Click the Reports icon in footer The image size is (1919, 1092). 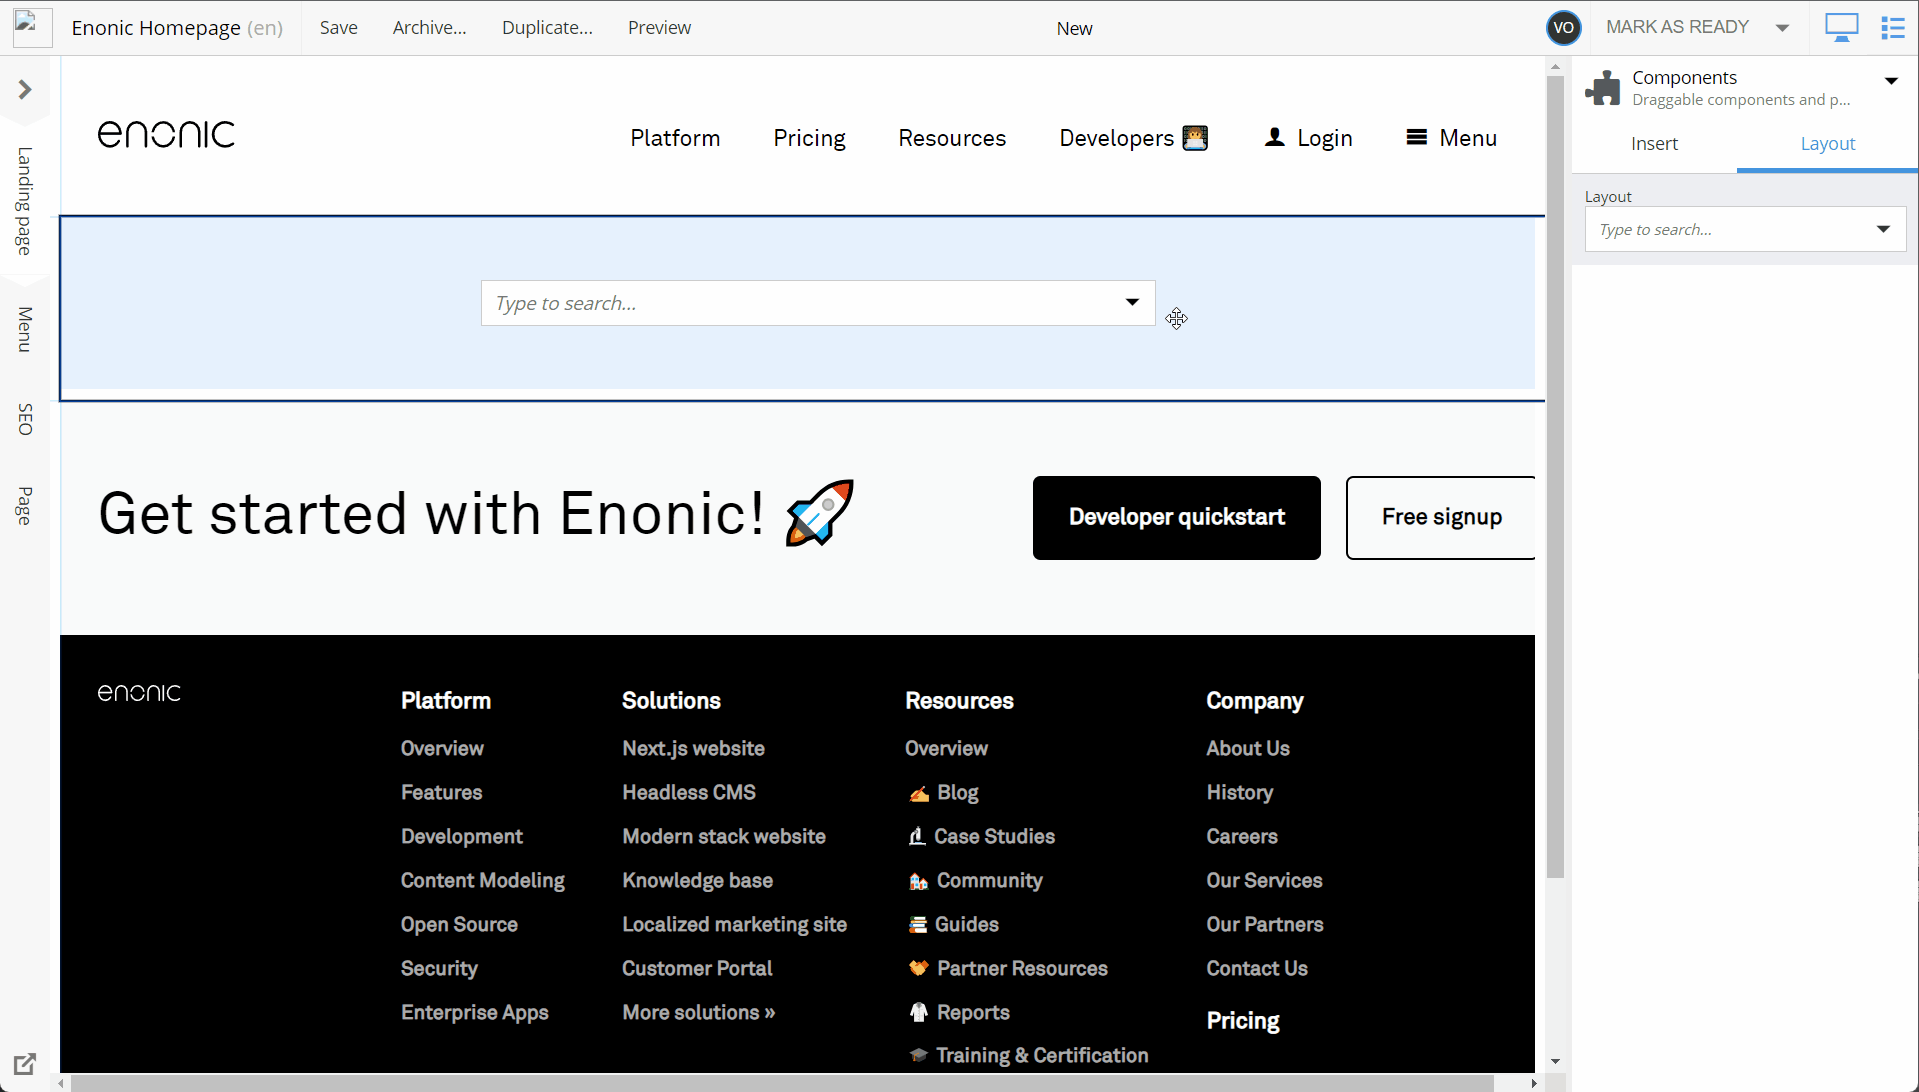(x=918, y=1012)
